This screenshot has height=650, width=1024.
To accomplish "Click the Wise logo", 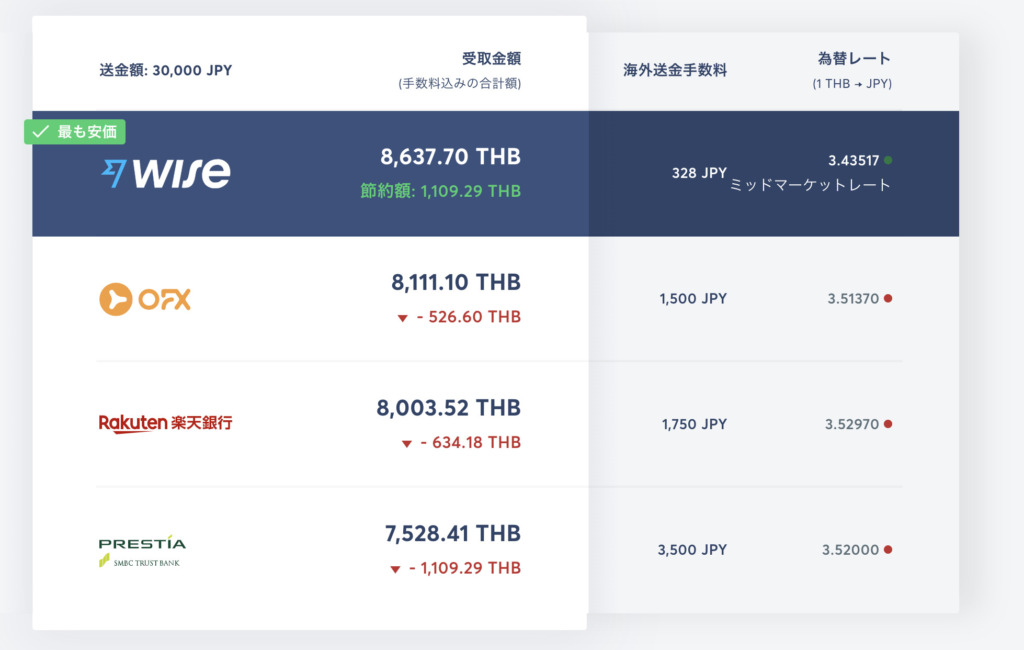I will tap(166, 173).
